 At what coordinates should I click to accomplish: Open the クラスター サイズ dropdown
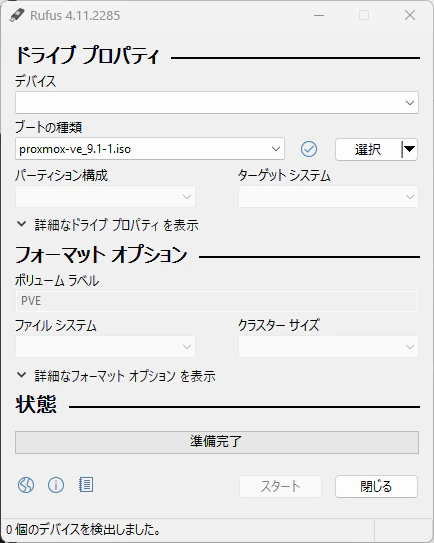coord(328,346)
